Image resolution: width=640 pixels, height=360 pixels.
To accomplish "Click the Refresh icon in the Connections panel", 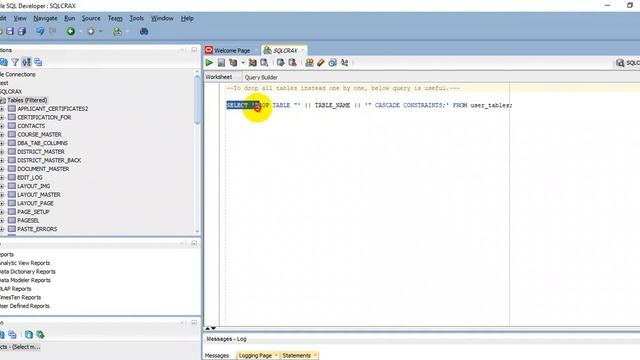I will (x=4, y=62).
